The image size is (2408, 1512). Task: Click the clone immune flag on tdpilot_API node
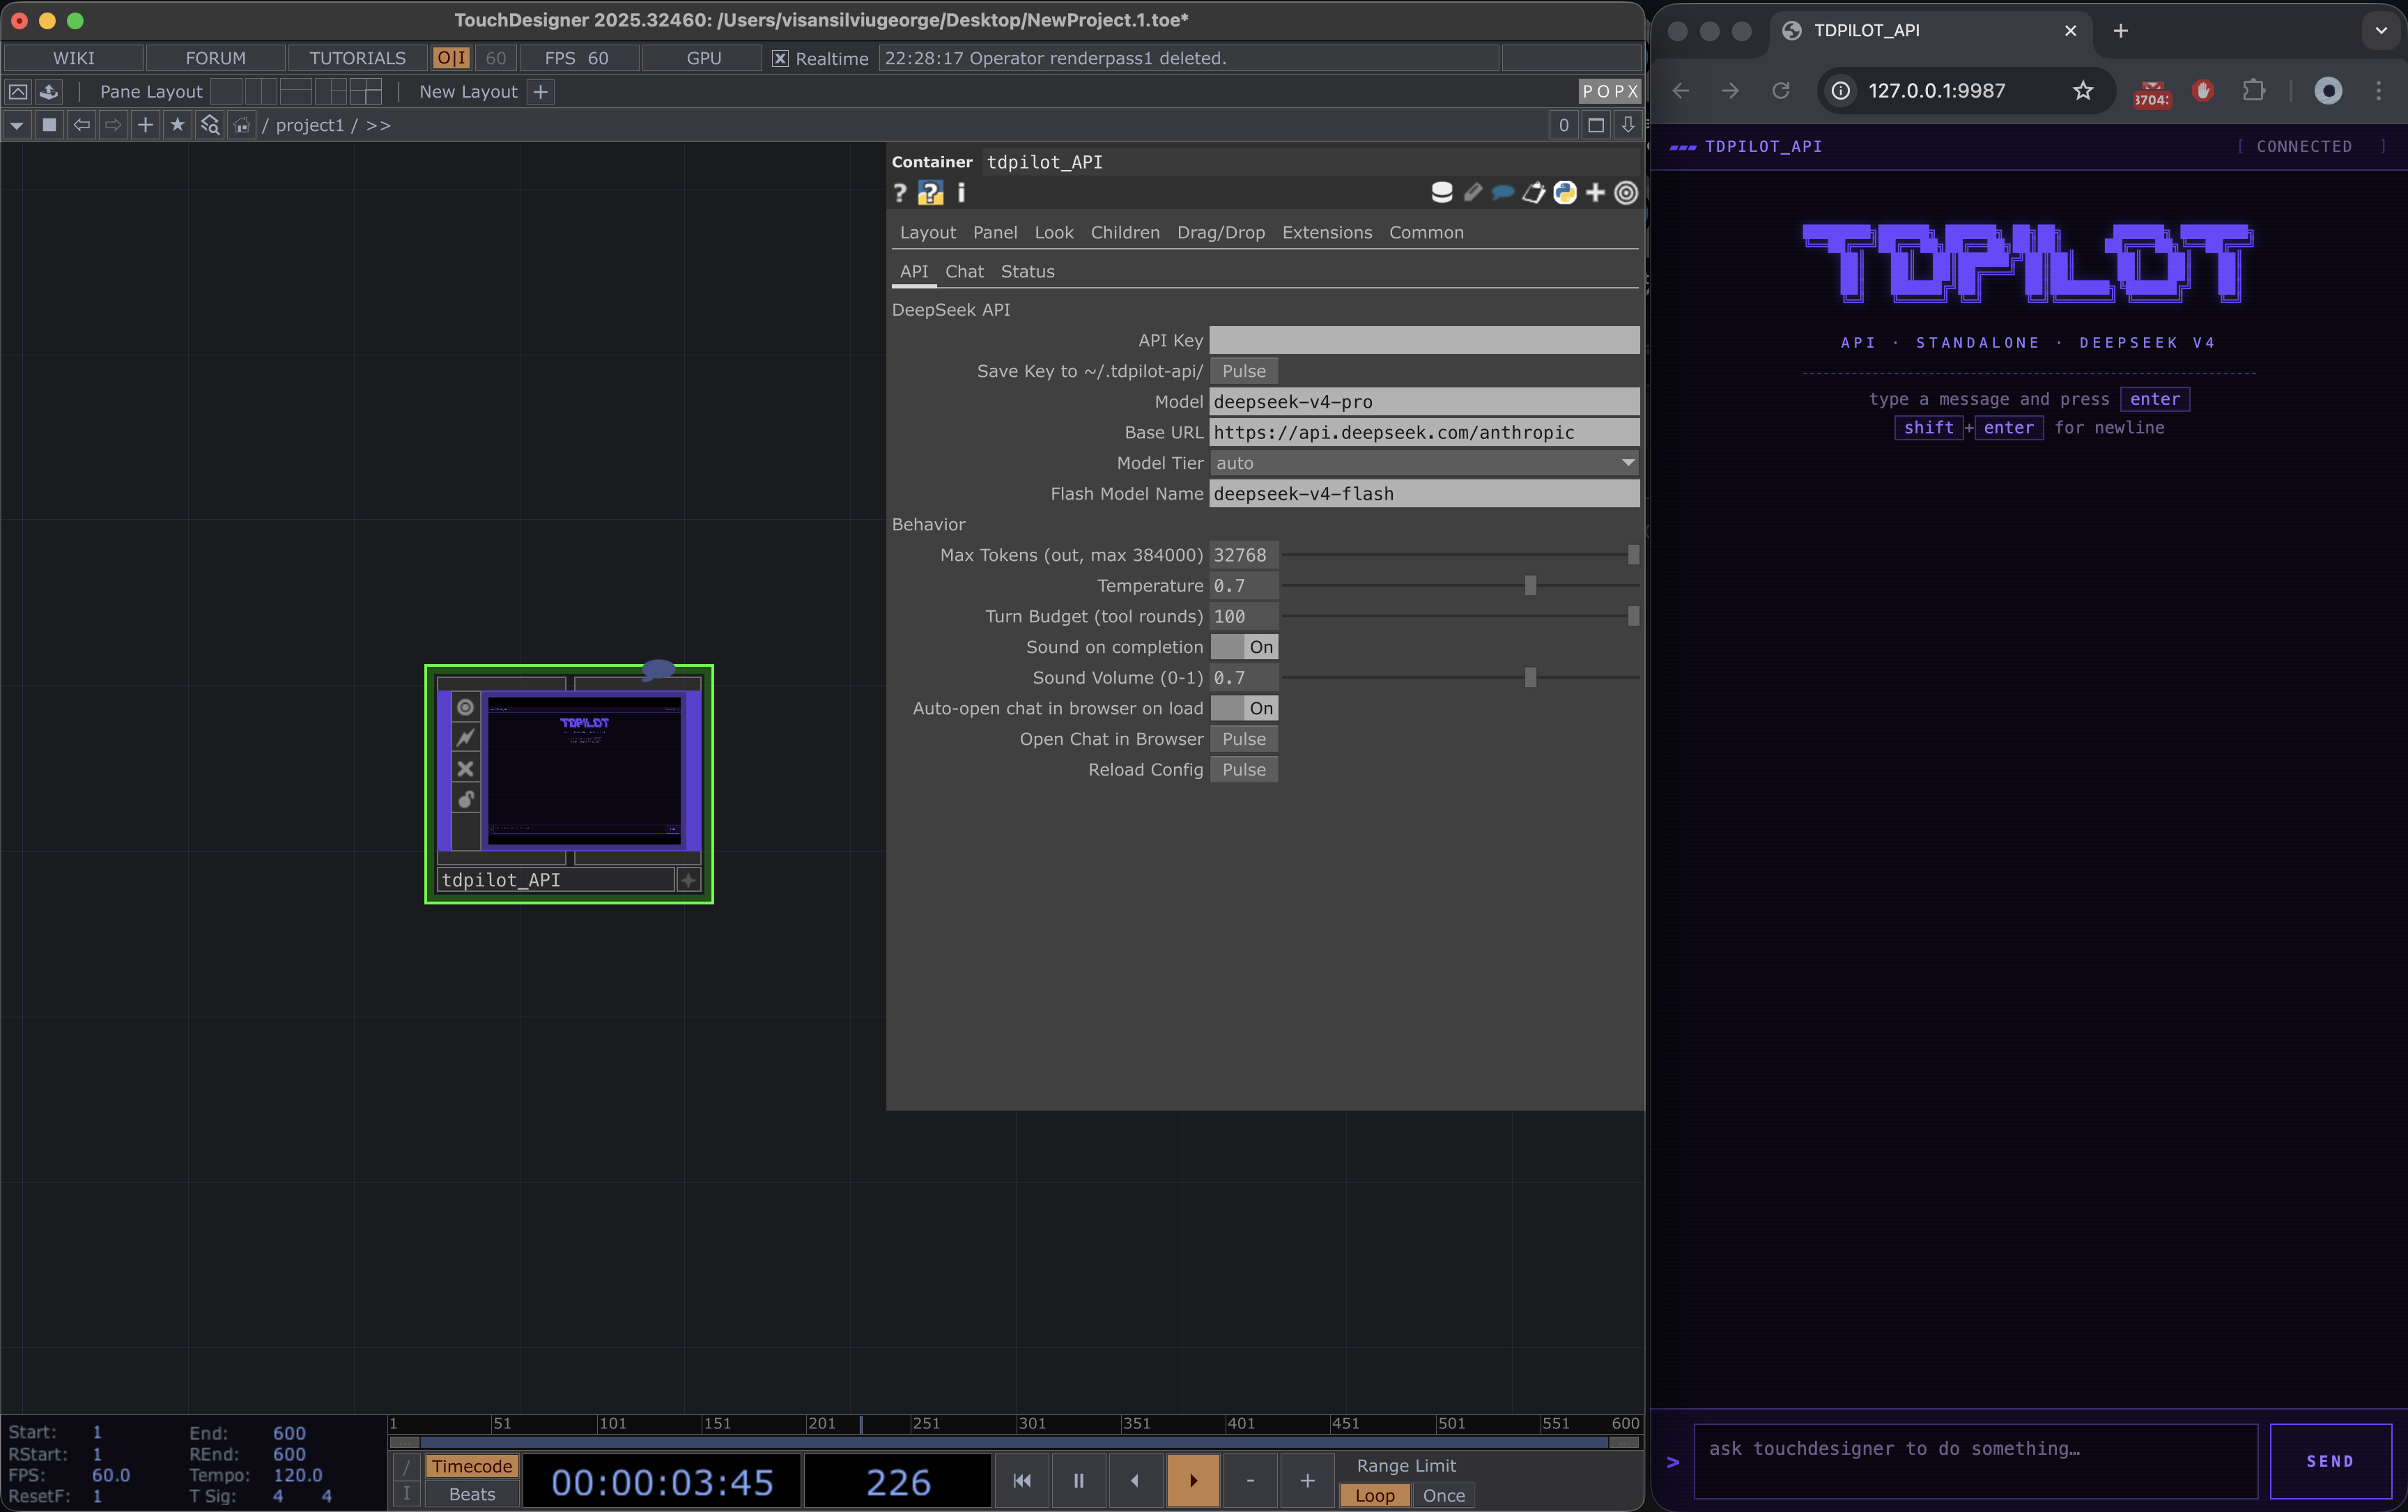pos(465,738)
